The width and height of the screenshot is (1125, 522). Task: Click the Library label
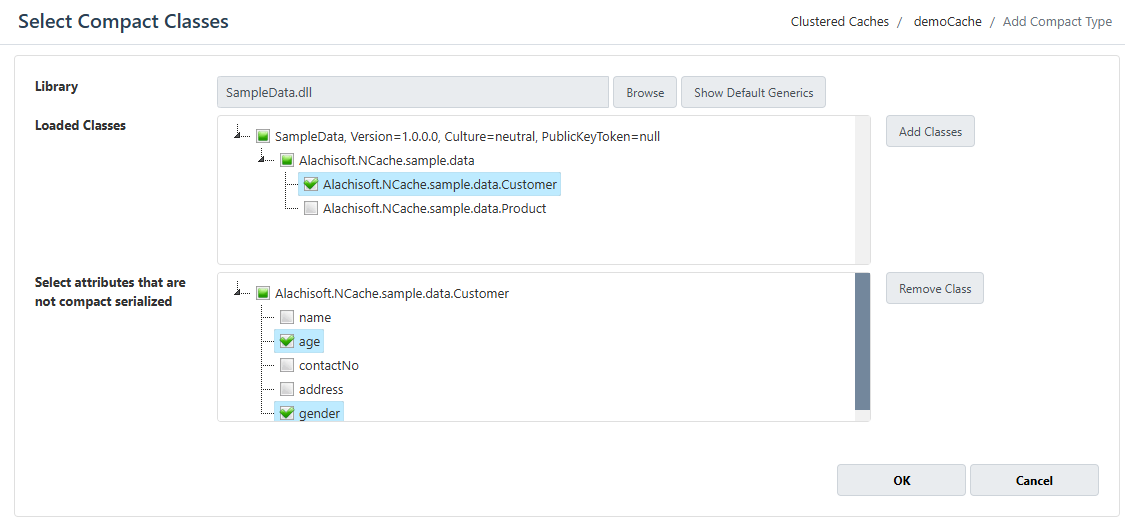click(x=57, y=86)
